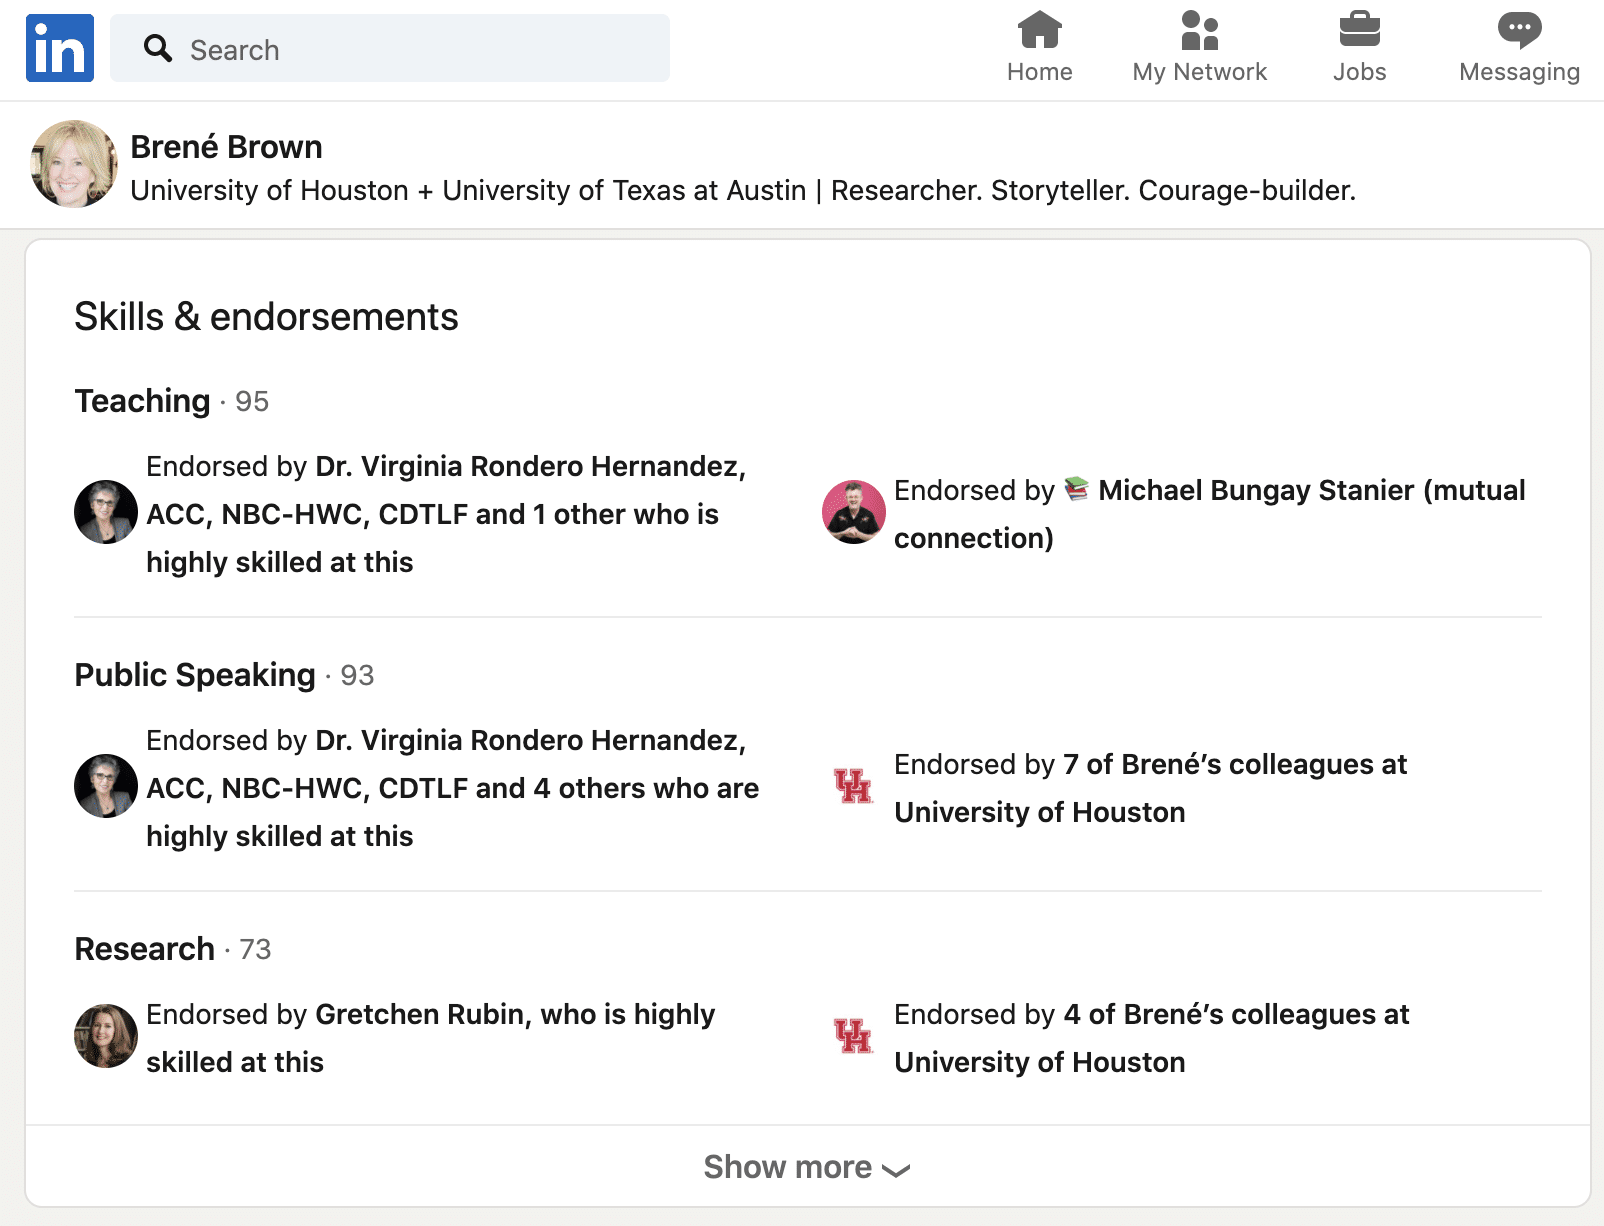The height and width of the screenshot is (1226, 1604).
Task: Click Virginia Rondero Hernandez avatar under Public Speaking
Action: (x=106, y=786)
